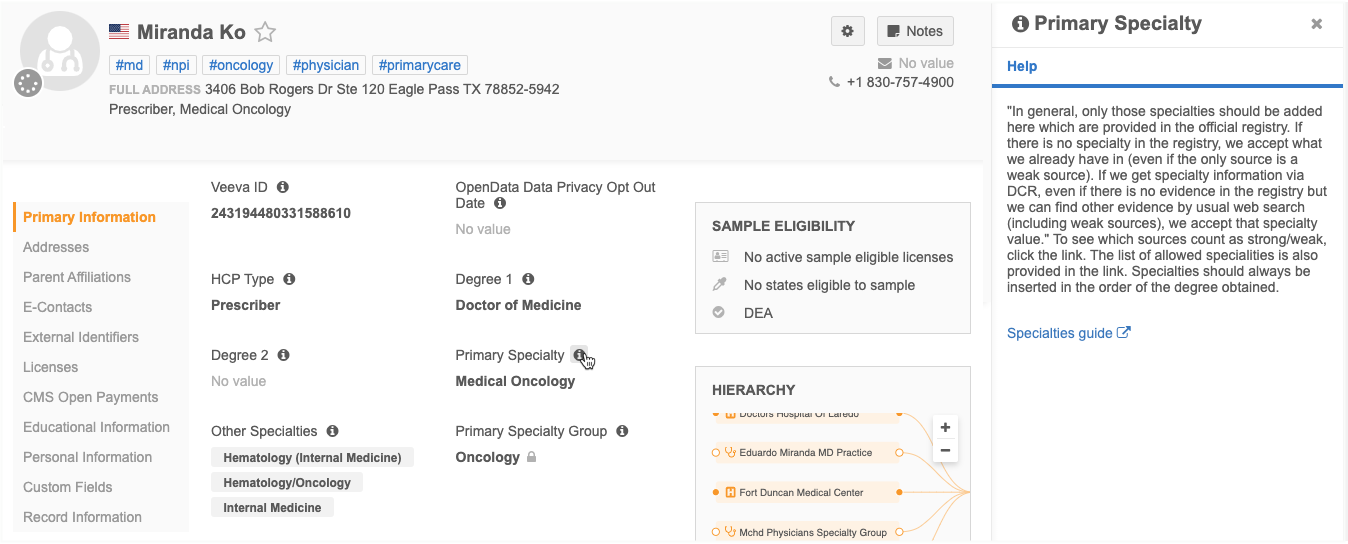
Task: Click the Degree 1 info icon
Action: [x=528, y=279]
